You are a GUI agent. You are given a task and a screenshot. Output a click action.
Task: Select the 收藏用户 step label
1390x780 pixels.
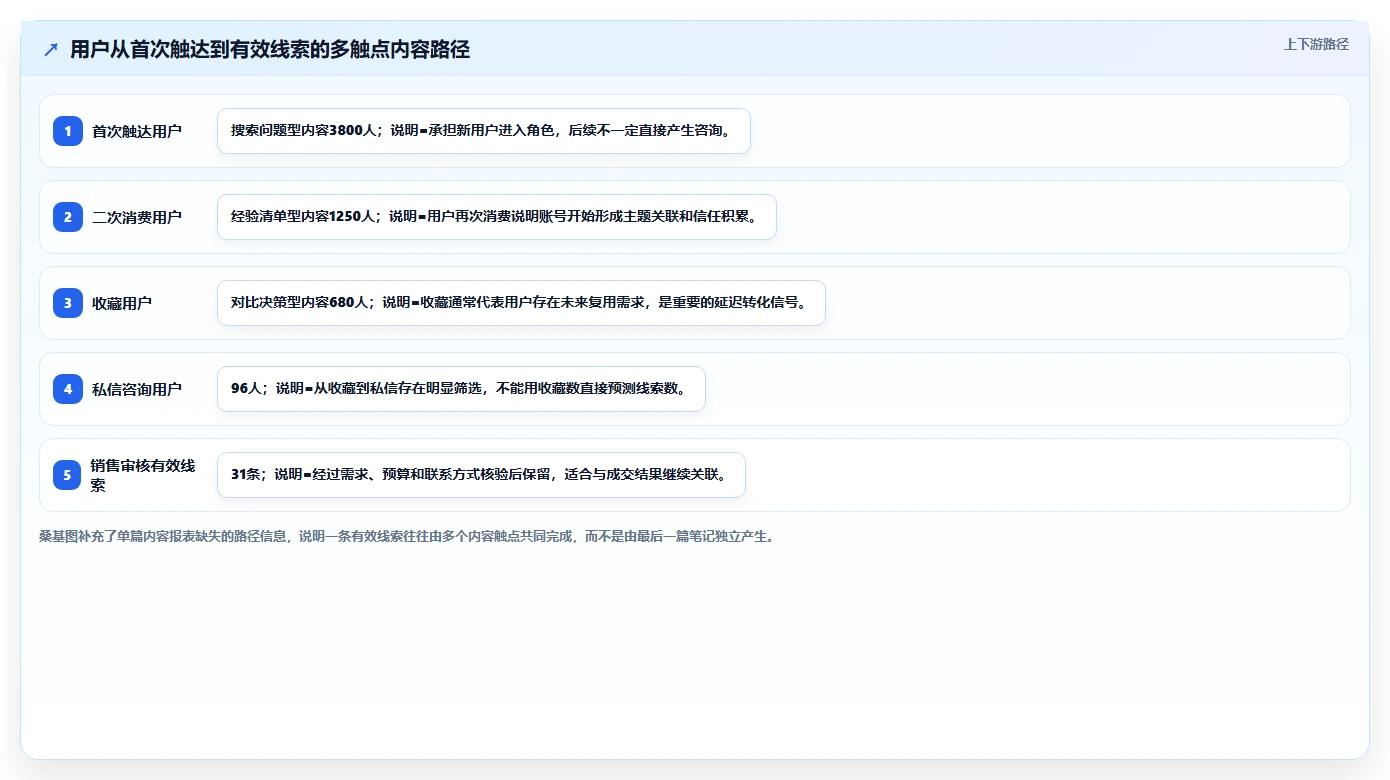pyautogui.click(x=122, y=303)
